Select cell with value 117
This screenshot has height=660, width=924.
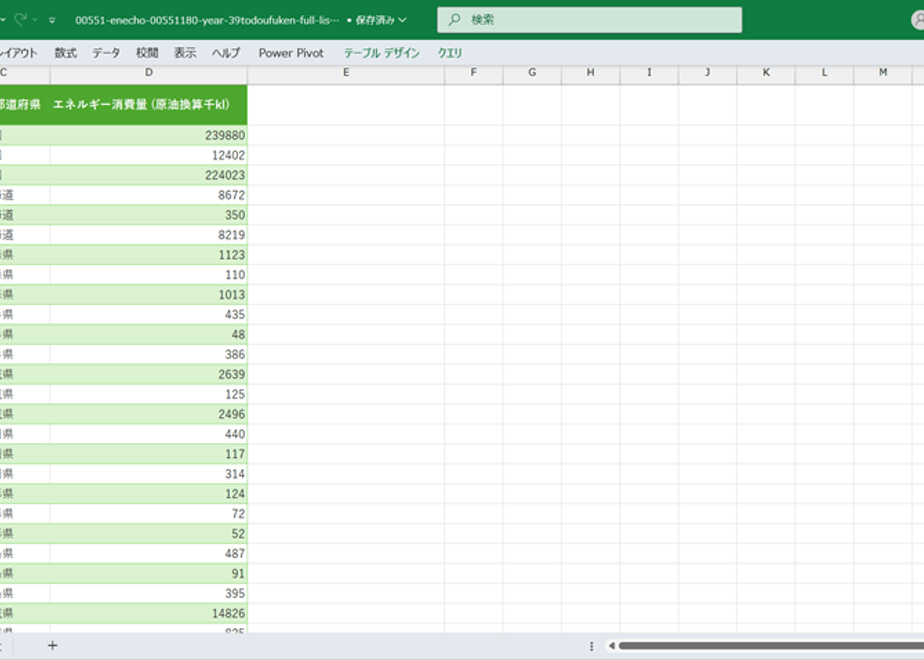(x=148, y=454)
